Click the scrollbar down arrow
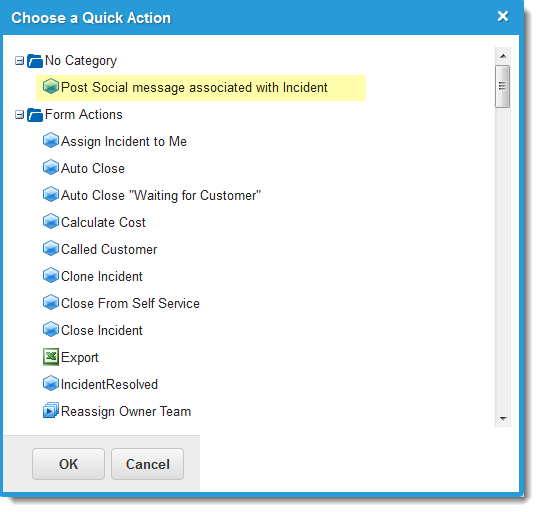This screenshot has width=539, height=512. pyautogui.click(x=503, y=419)
